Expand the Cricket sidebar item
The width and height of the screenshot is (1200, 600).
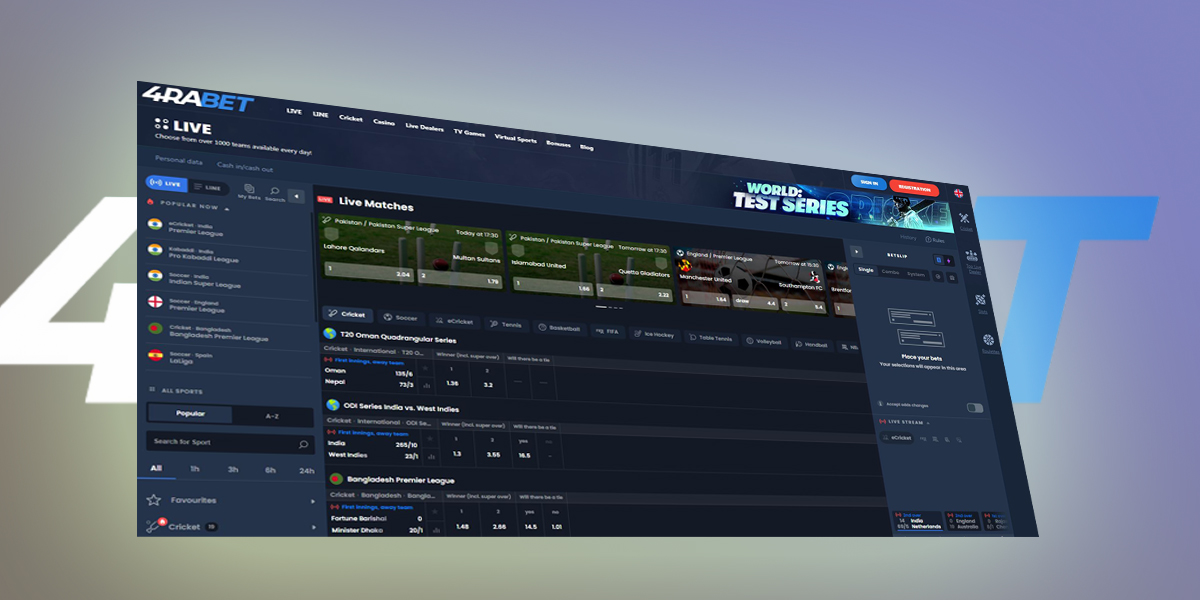tap(314, 527)
